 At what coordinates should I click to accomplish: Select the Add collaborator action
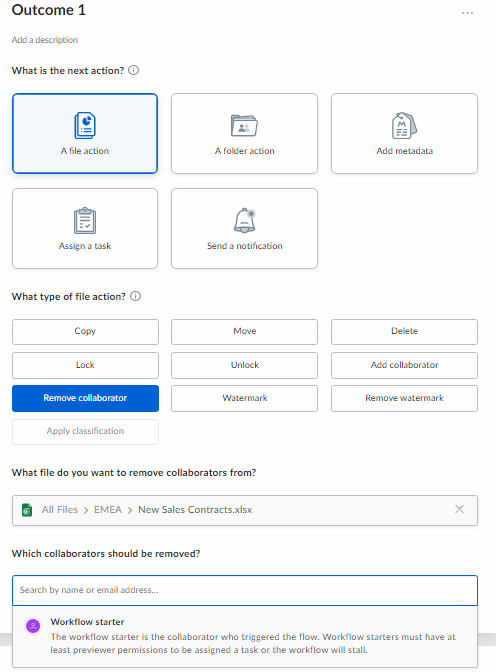tap(404, 365)
